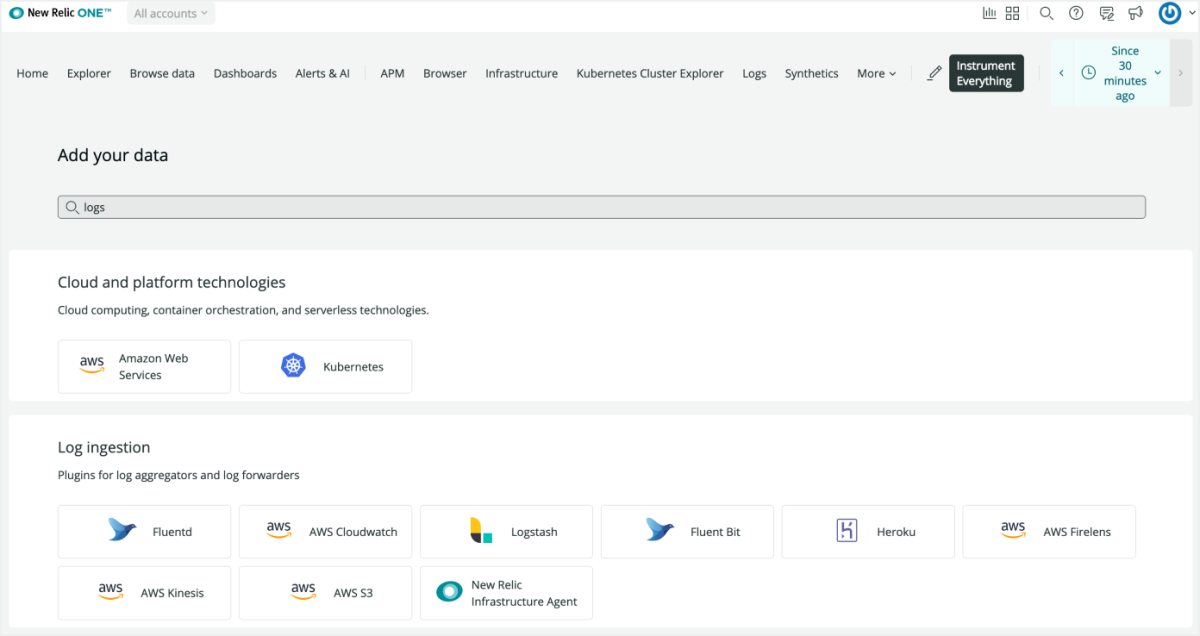Click the magnifier icon in data search
This screenshot has height=636, width=1200.
click(x=72, y=207)
